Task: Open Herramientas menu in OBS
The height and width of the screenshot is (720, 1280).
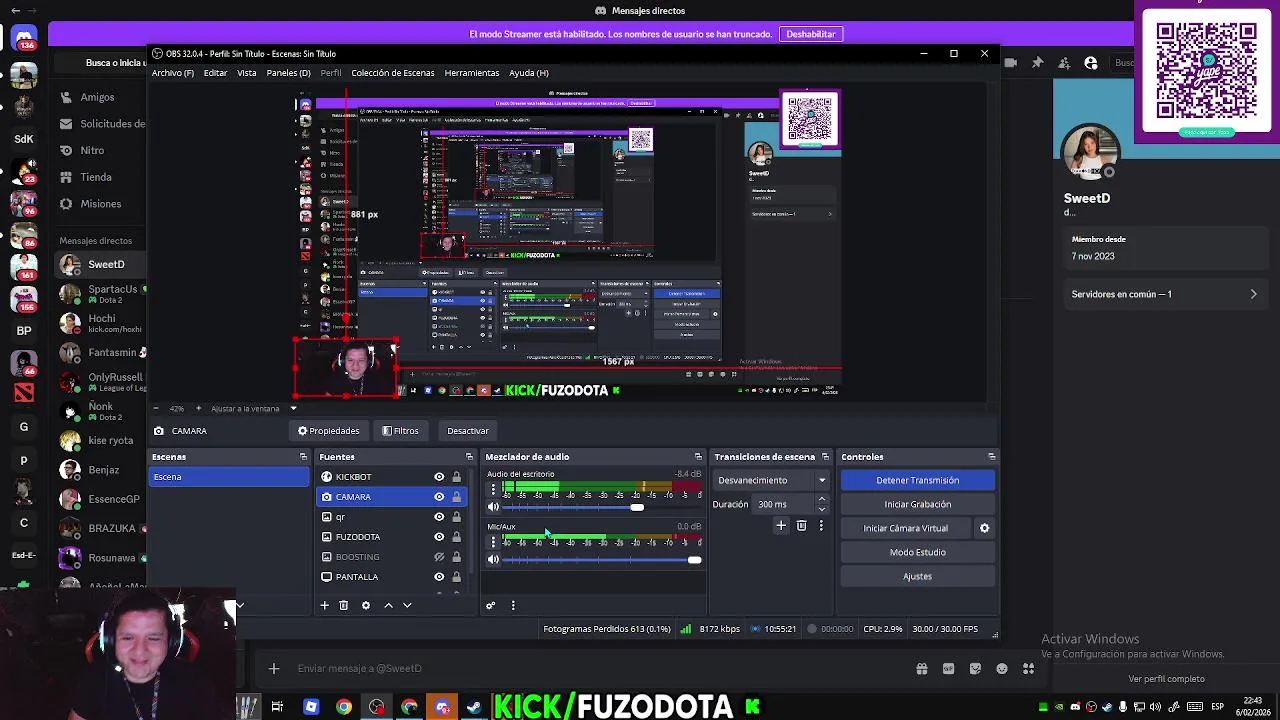Action: [472, 73]
